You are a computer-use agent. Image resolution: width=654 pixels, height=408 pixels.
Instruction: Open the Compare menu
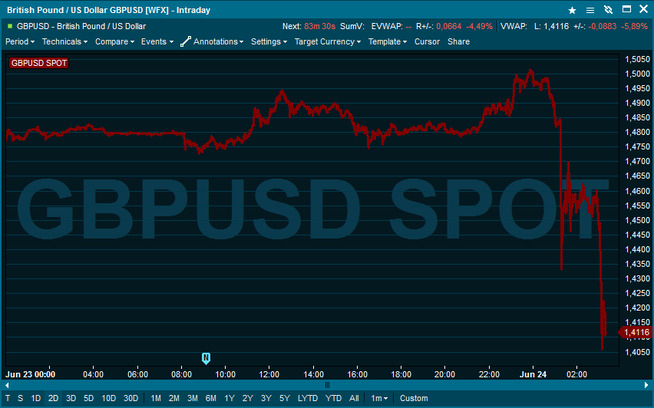click(x=114, y=42)
